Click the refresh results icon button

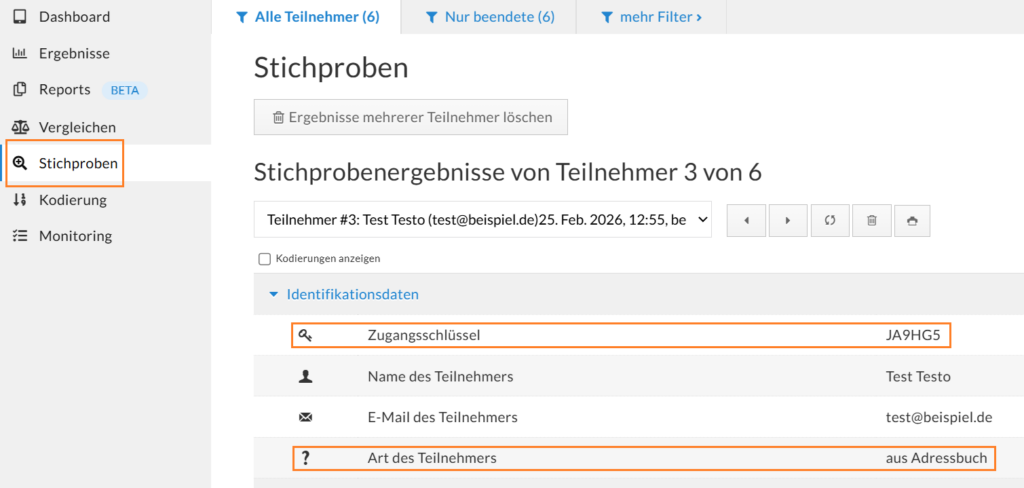coord(829,220)
